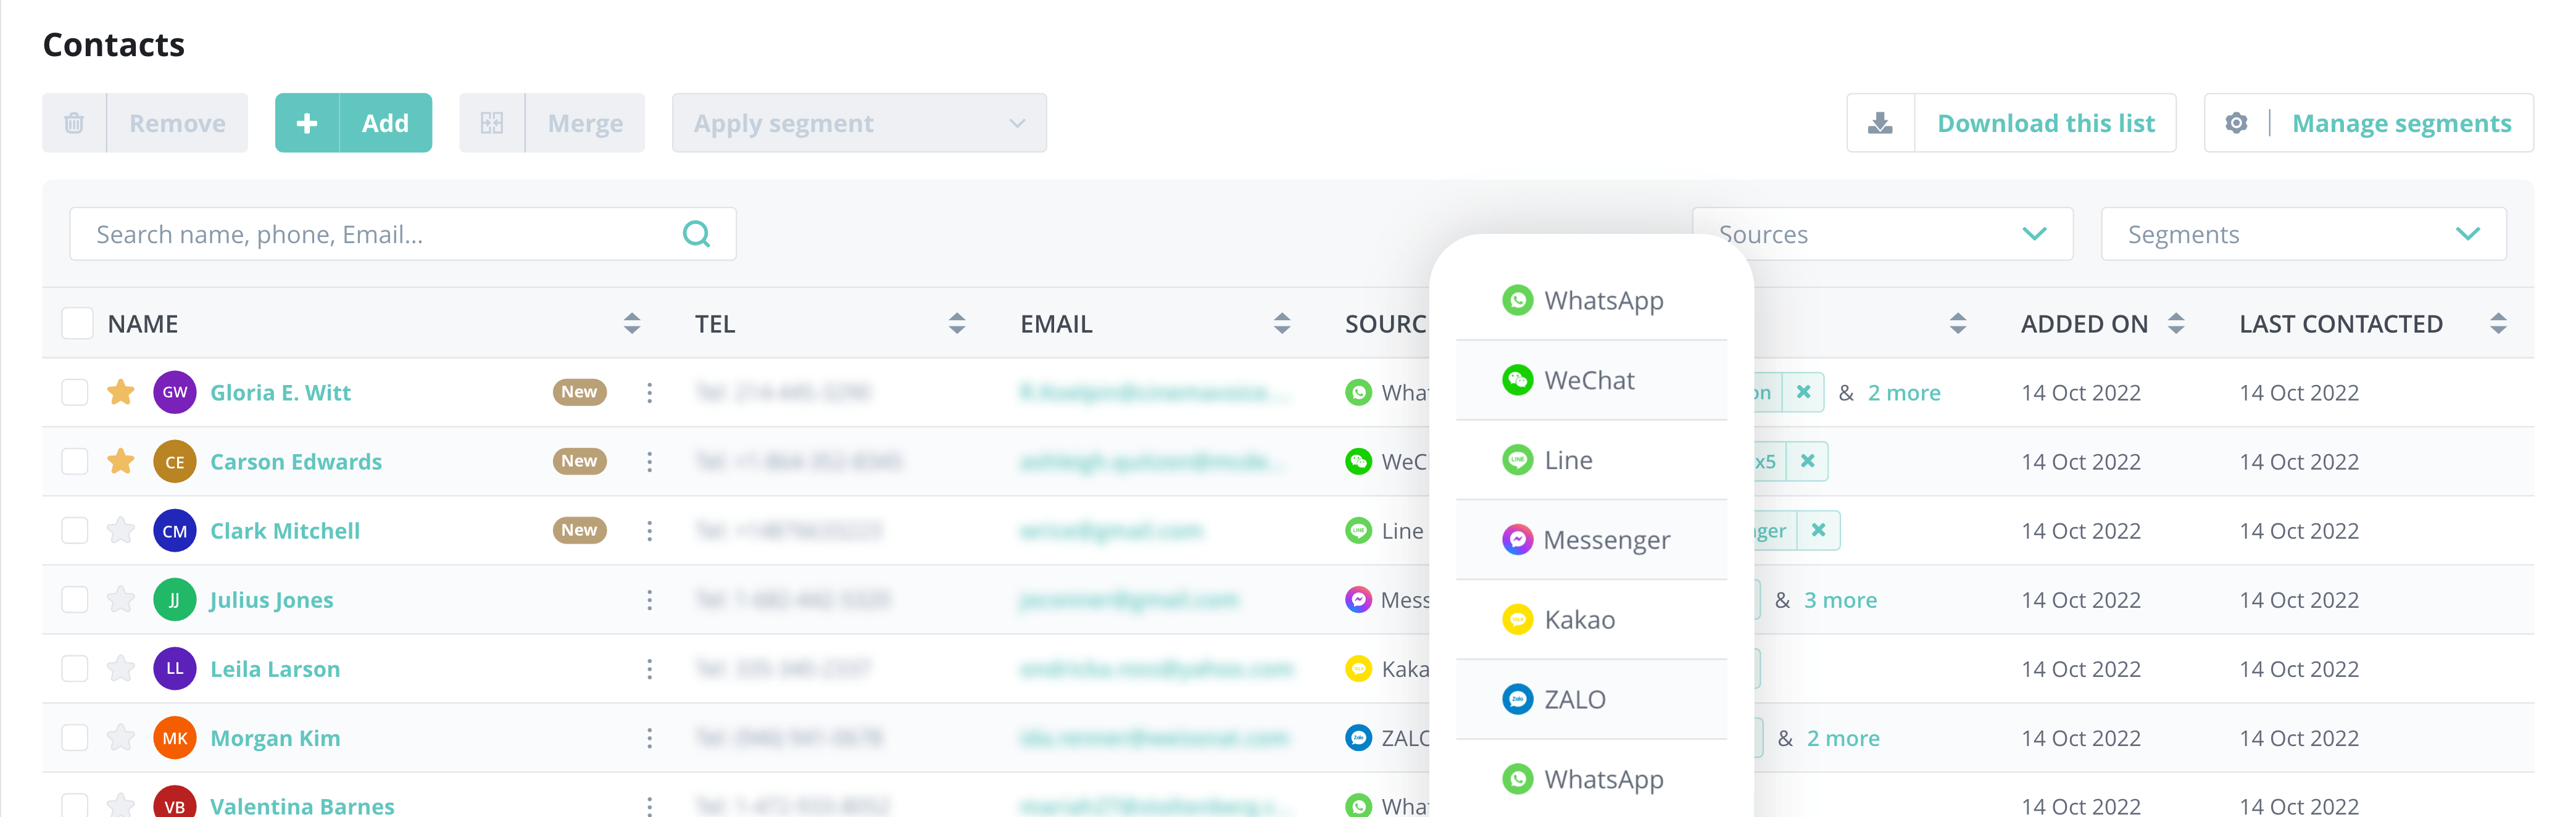
Task: Expand the Segments filter dropdown
Action: [2303, 234]
